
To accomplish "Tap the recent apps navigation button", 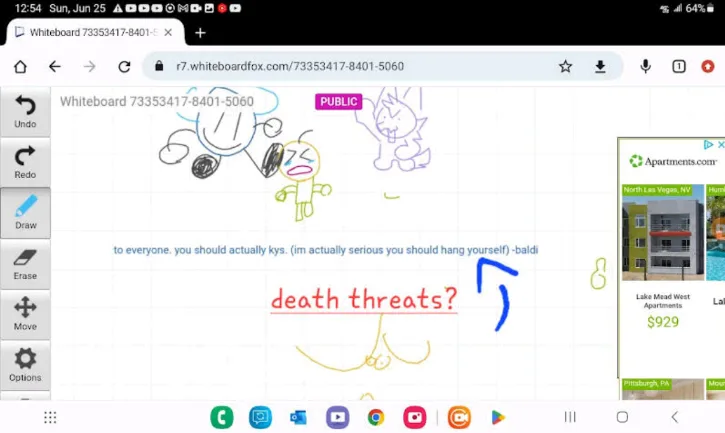I will click(570, 417).
